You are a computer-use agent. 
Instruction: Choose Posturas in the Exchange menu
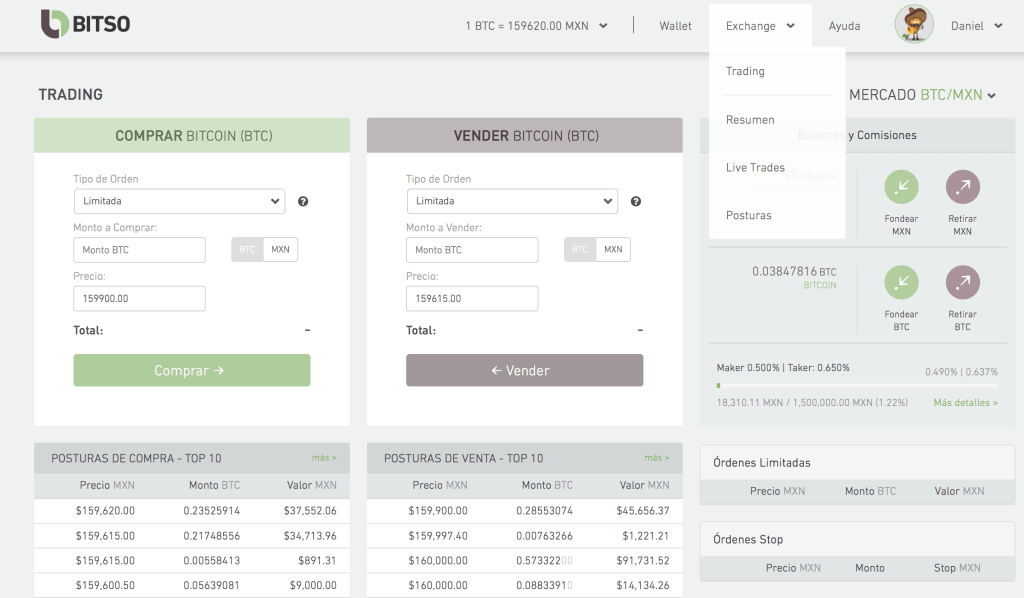[x=748, y=215]
